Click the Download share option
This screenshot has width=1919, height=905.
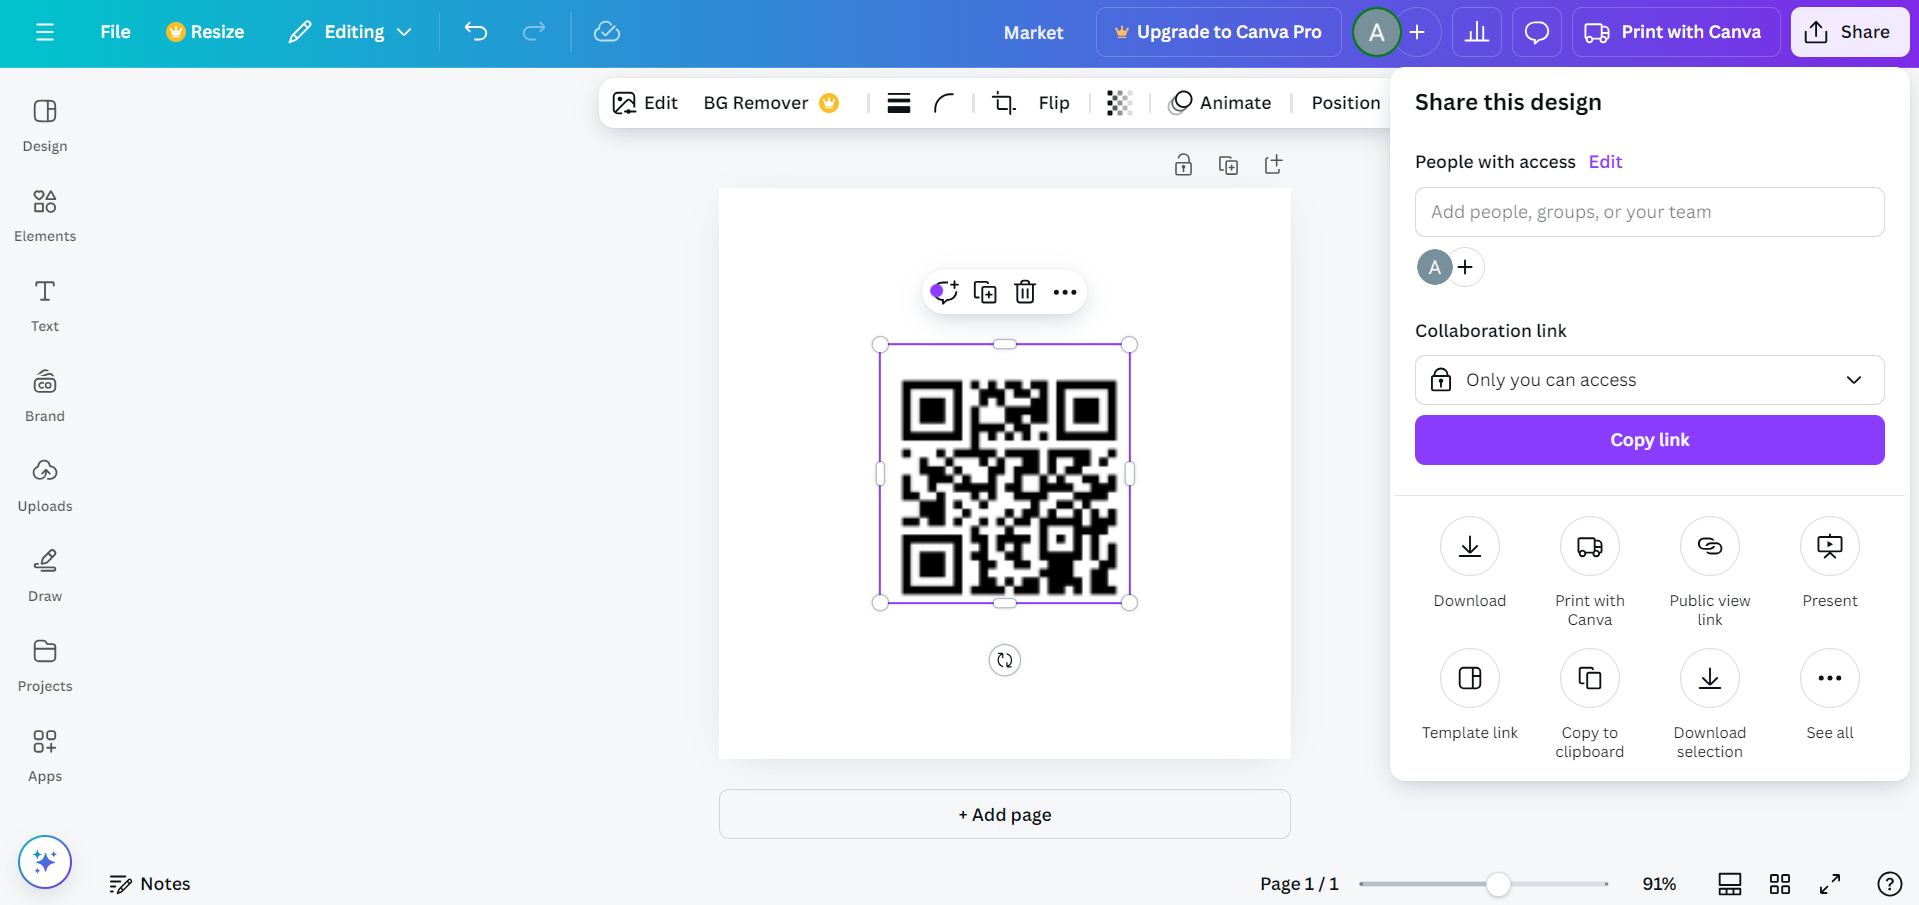click(x=1470, y=562)
